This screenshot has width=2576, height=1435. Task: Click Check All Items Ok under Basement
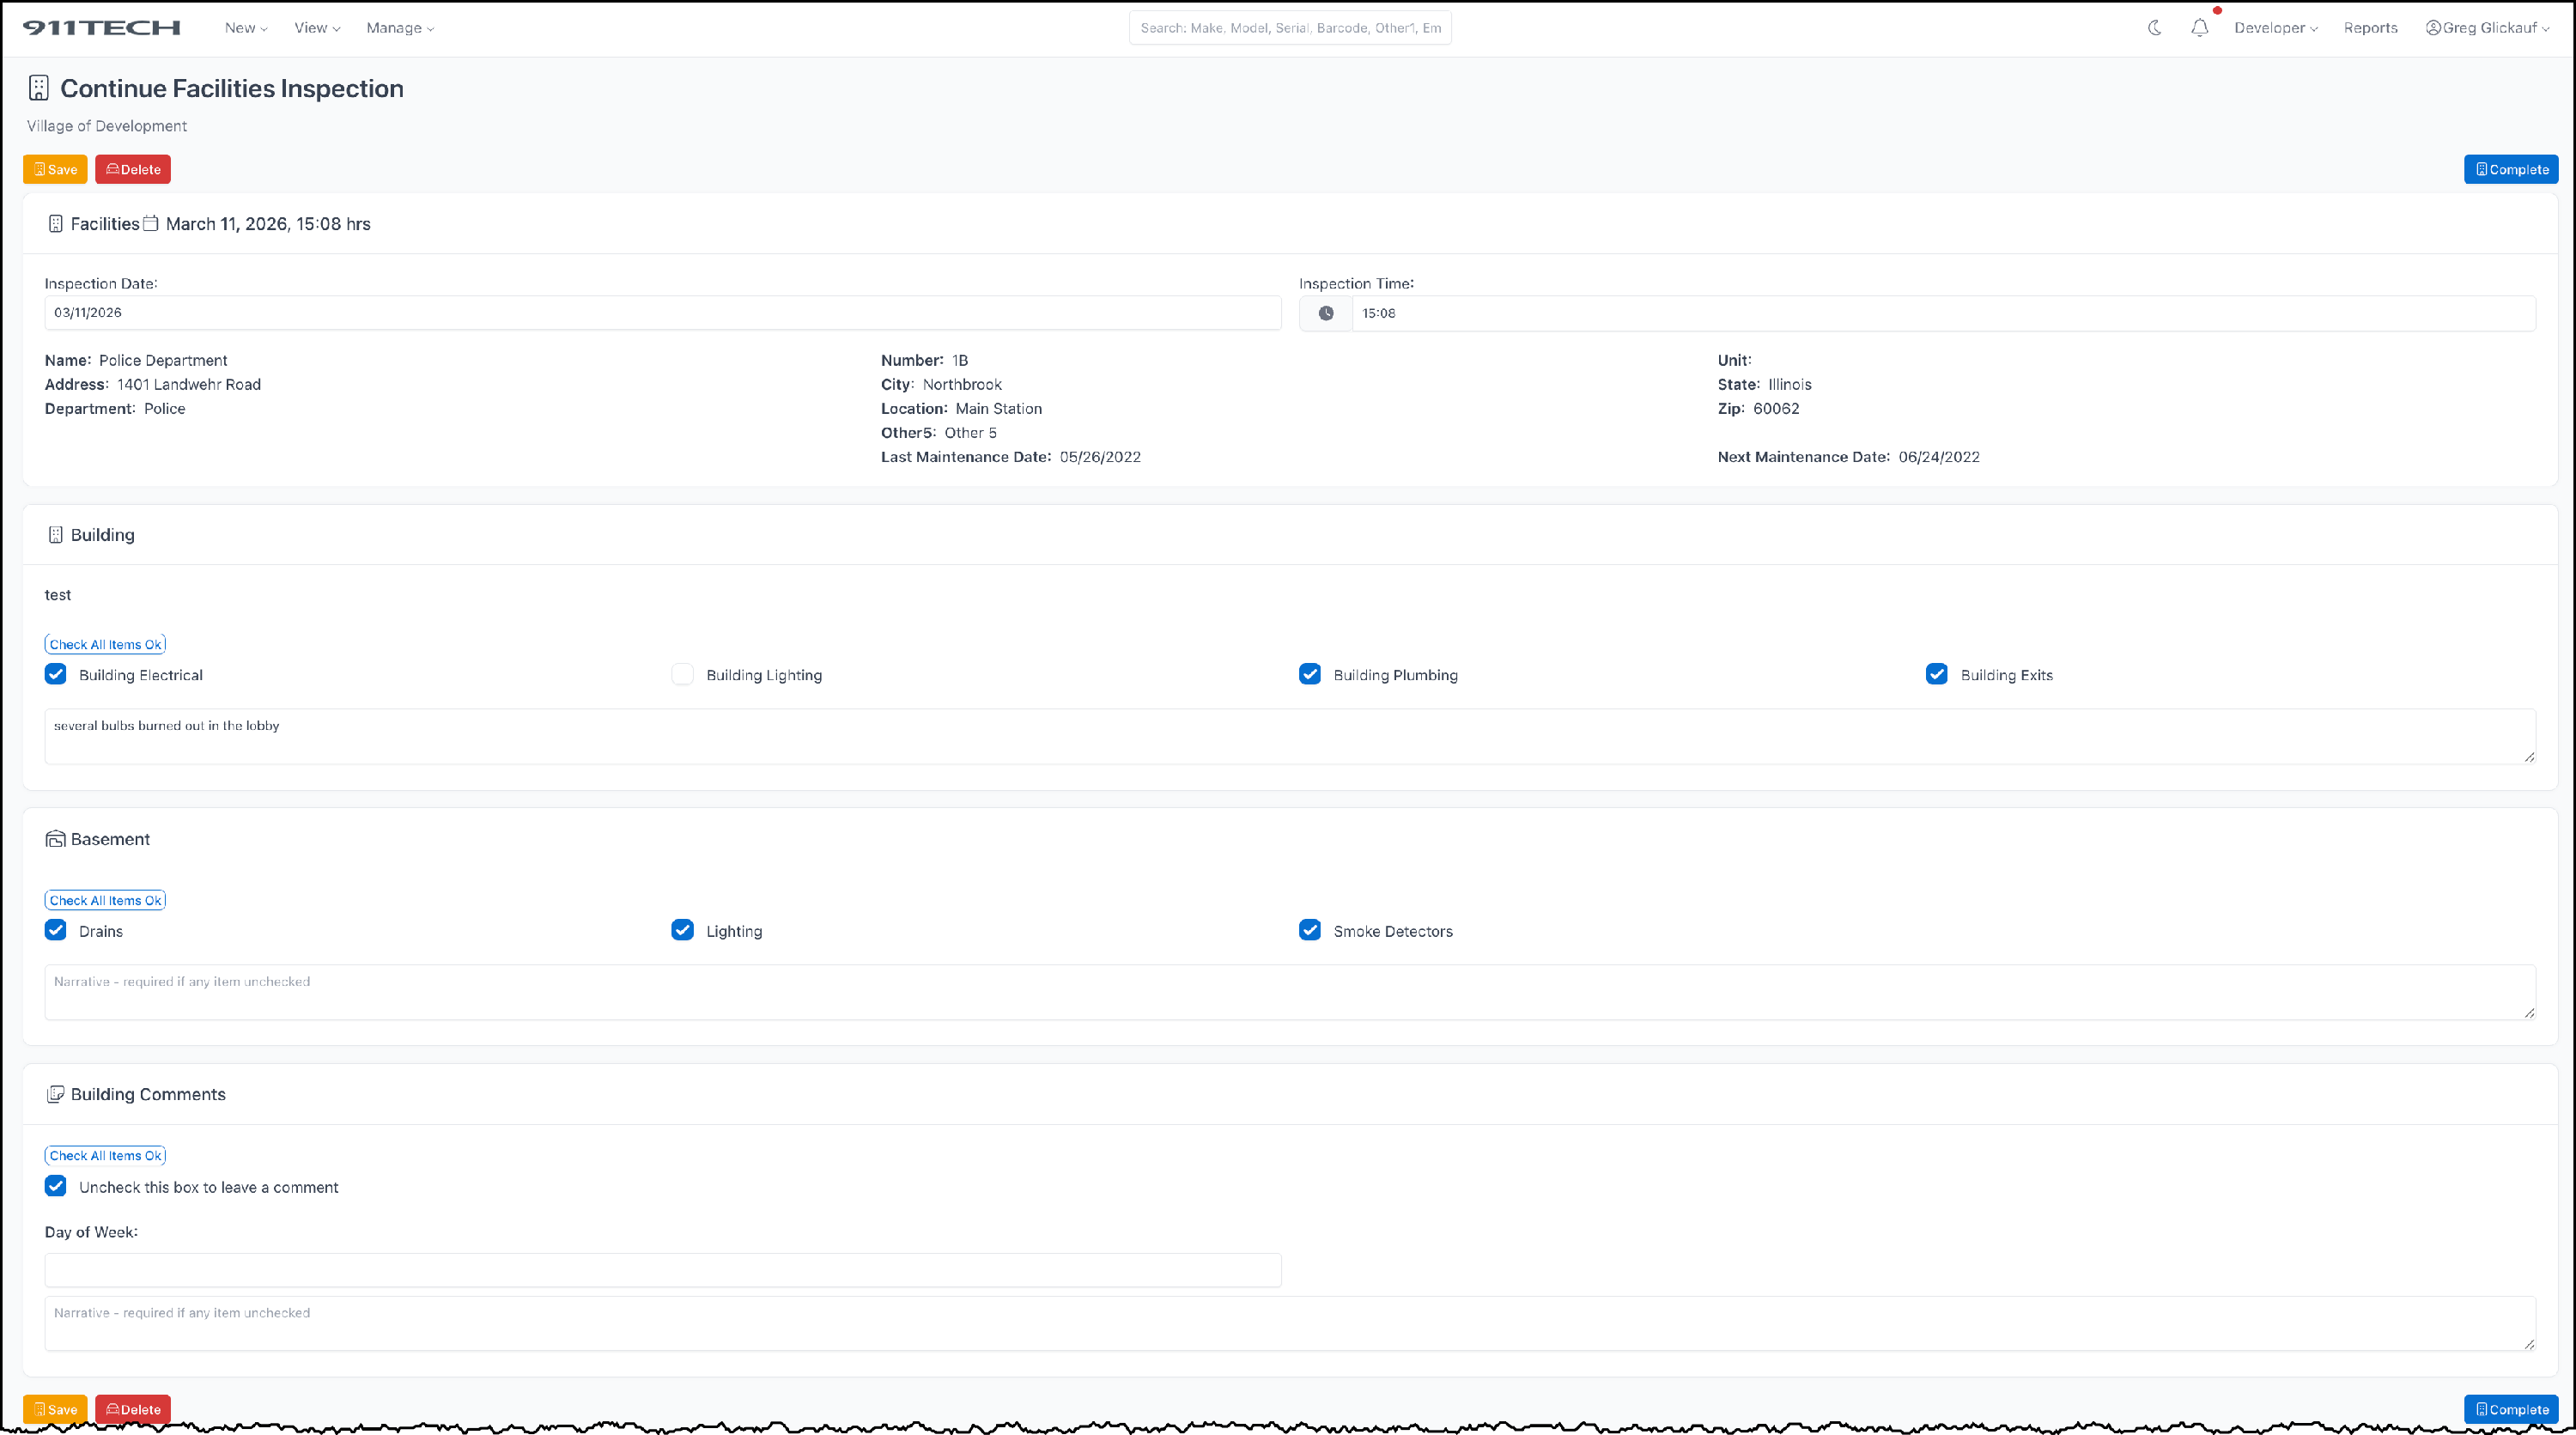tap(105, 900)
